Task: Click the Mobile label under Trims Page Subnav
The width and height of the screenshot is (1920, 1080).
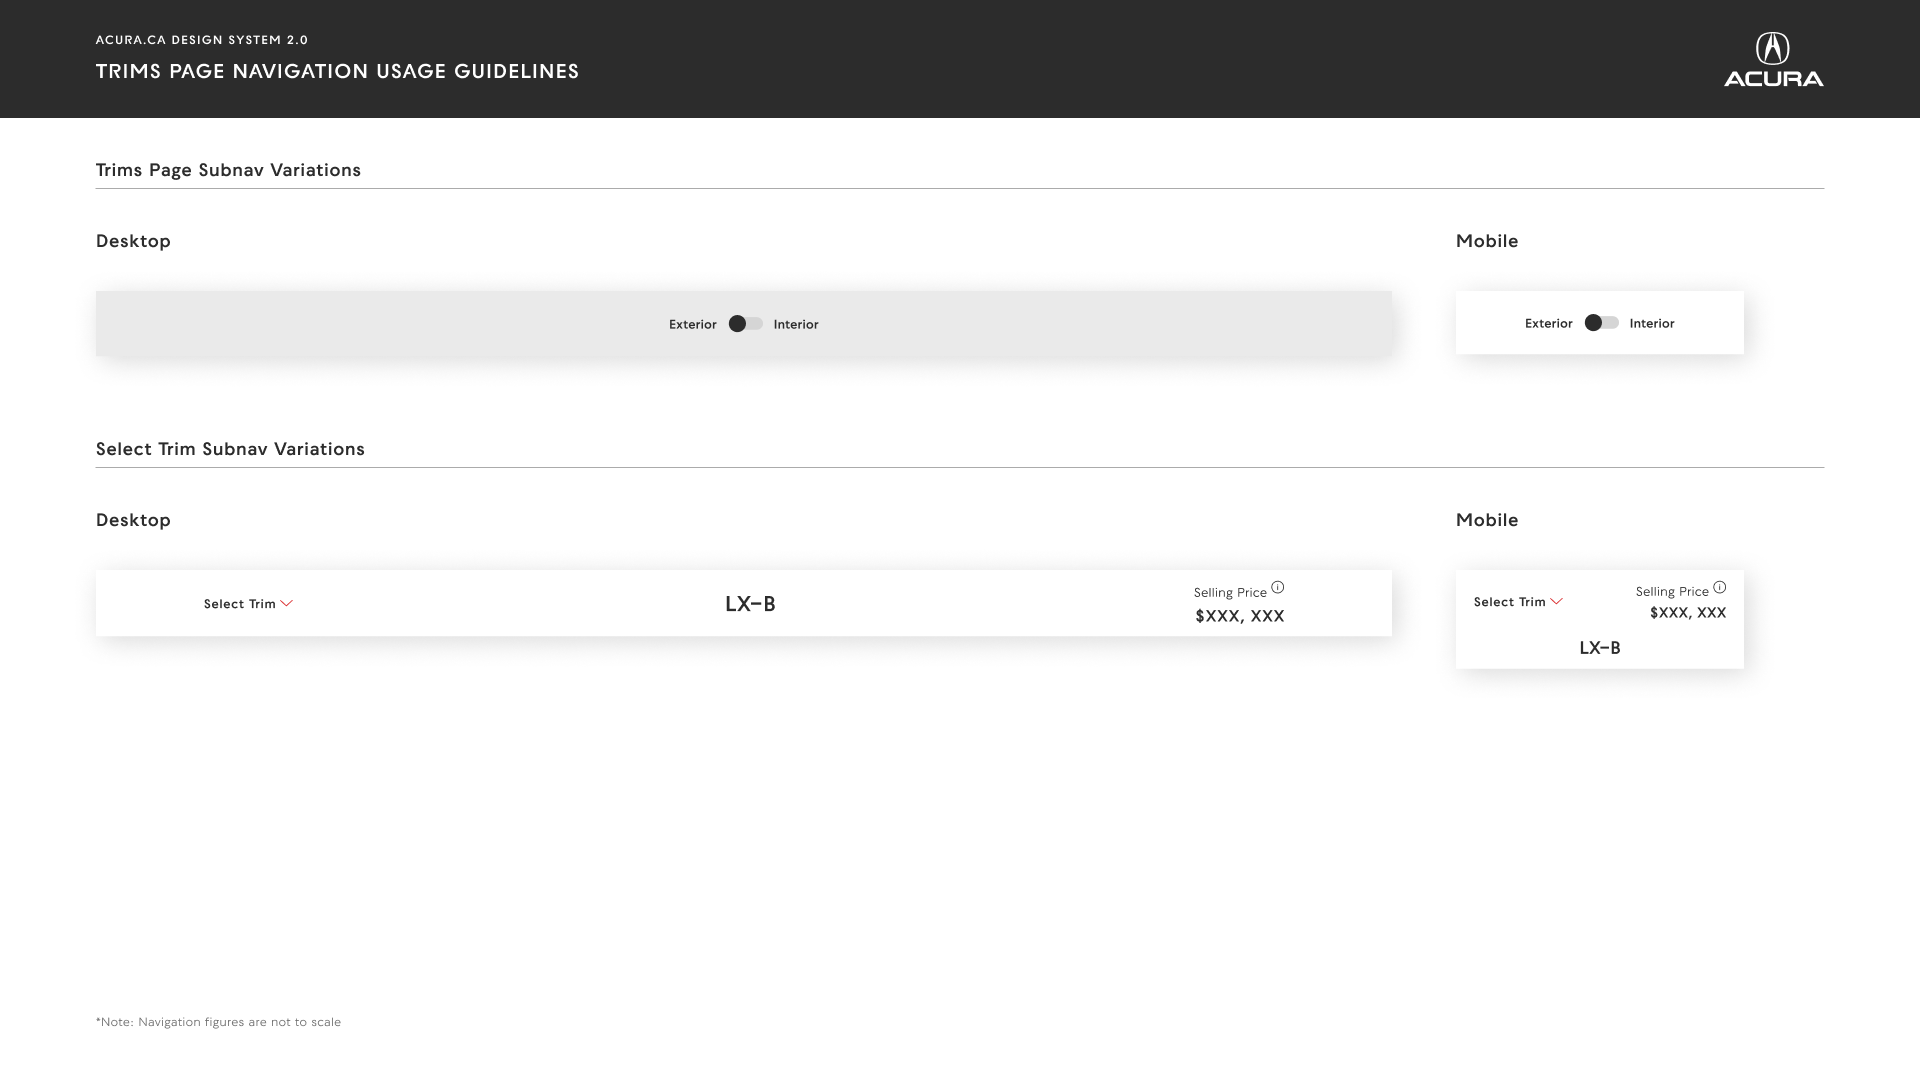Action: pos(1487,241)
